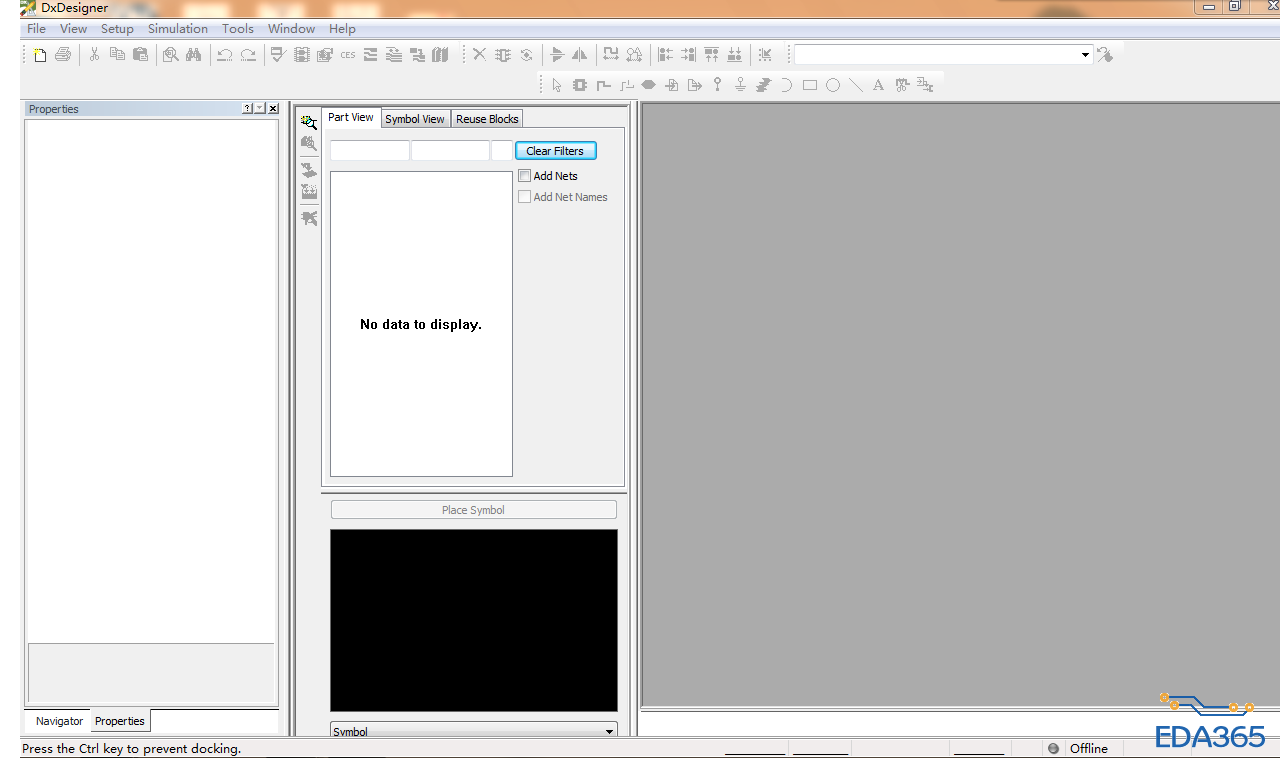Choose the Select pointer tool
The width and height of the screenshot is (1281, 758).
557,85
